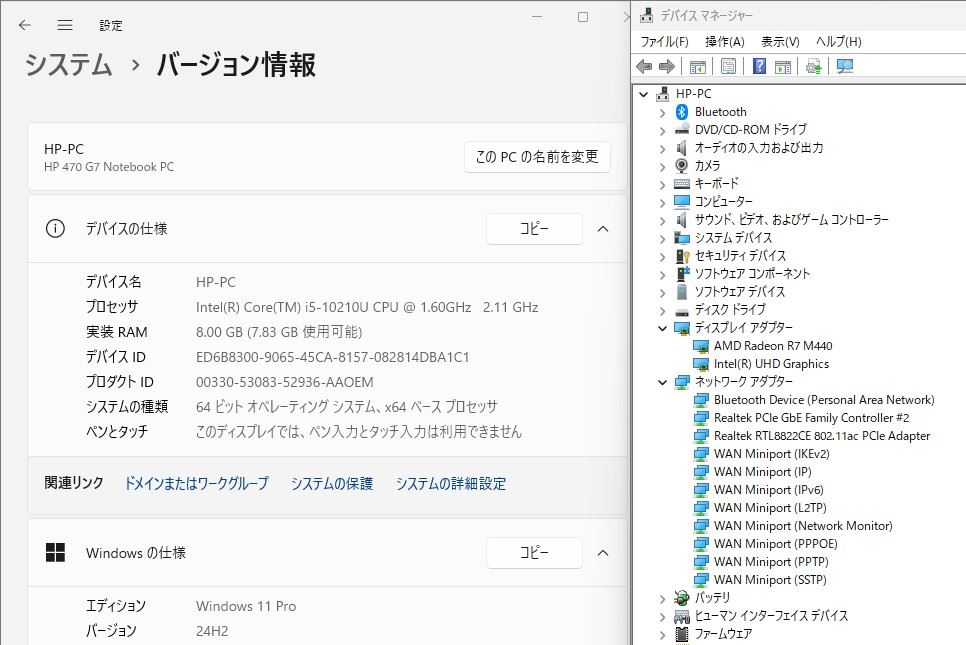
Task: Click the HP-PC computer root icon
Action: (662, 94)
